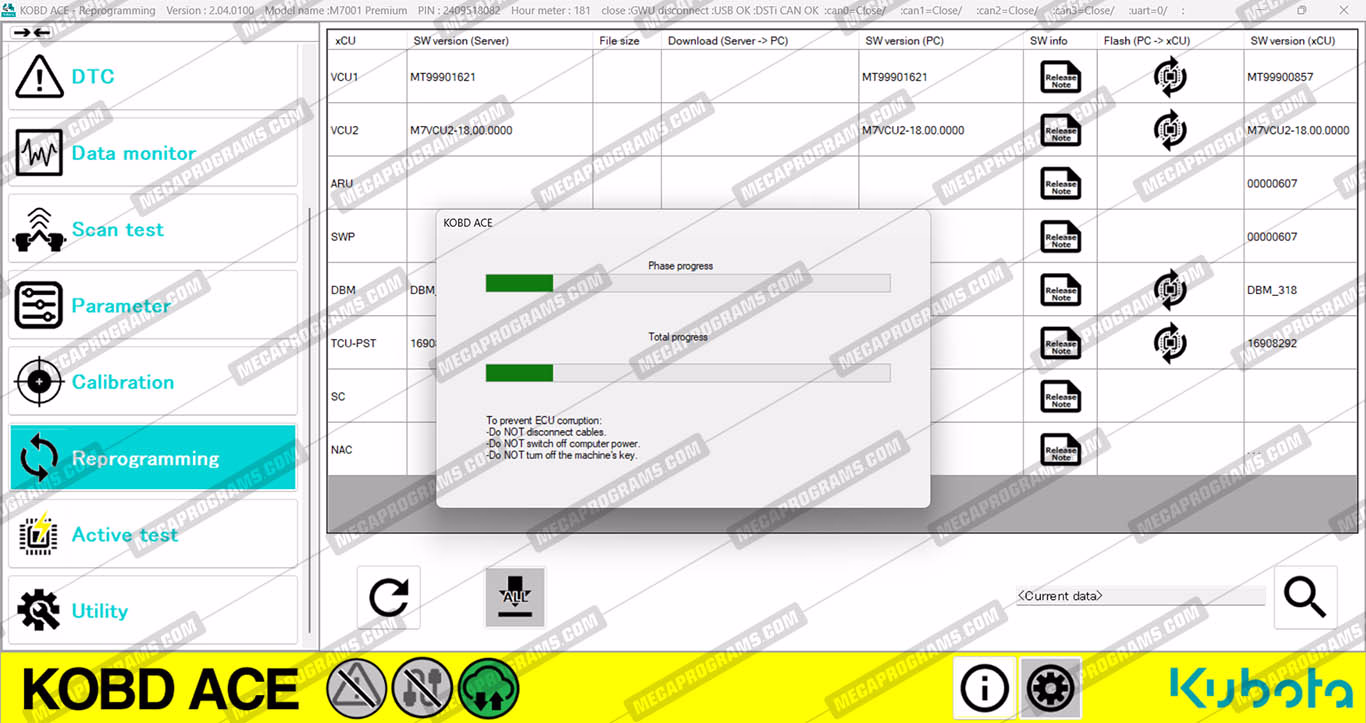Select the SWP row label
Image resolution: width=1366 pixels, height=723 pixels.
point(343,237)
